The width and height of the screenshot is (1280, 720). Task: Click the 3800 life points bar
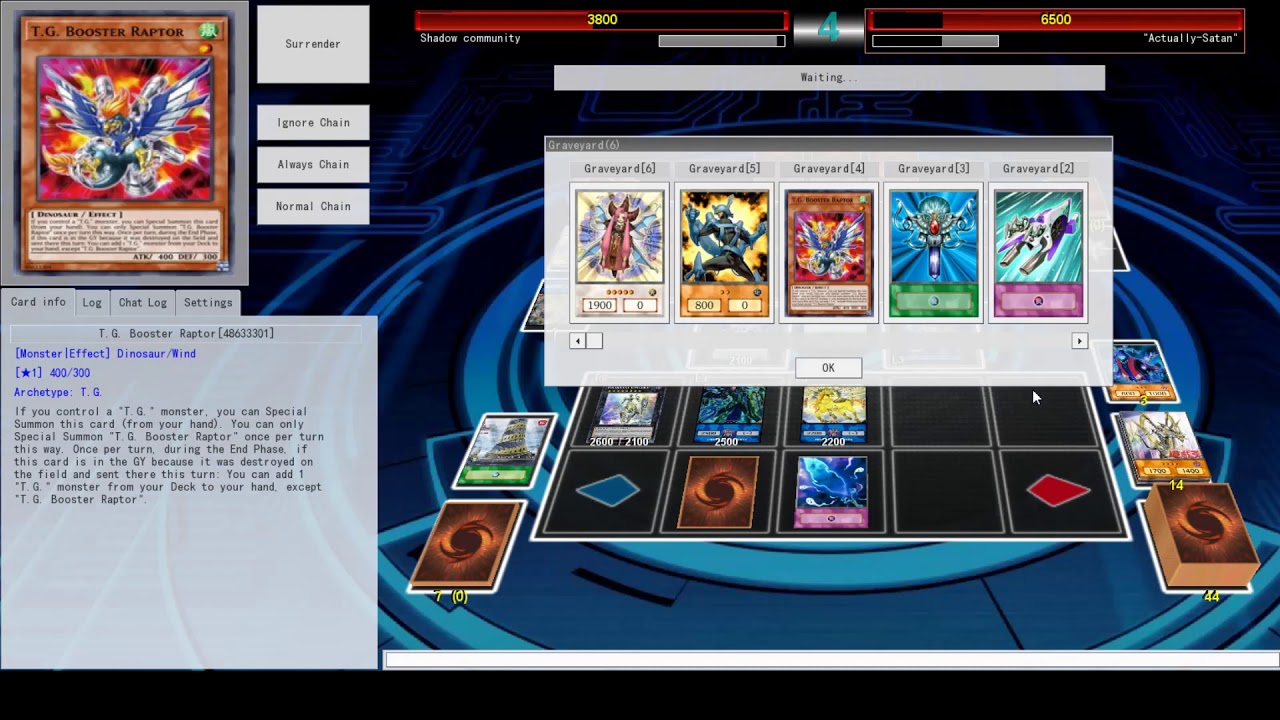pyautogui.click(x=602, y=20)
